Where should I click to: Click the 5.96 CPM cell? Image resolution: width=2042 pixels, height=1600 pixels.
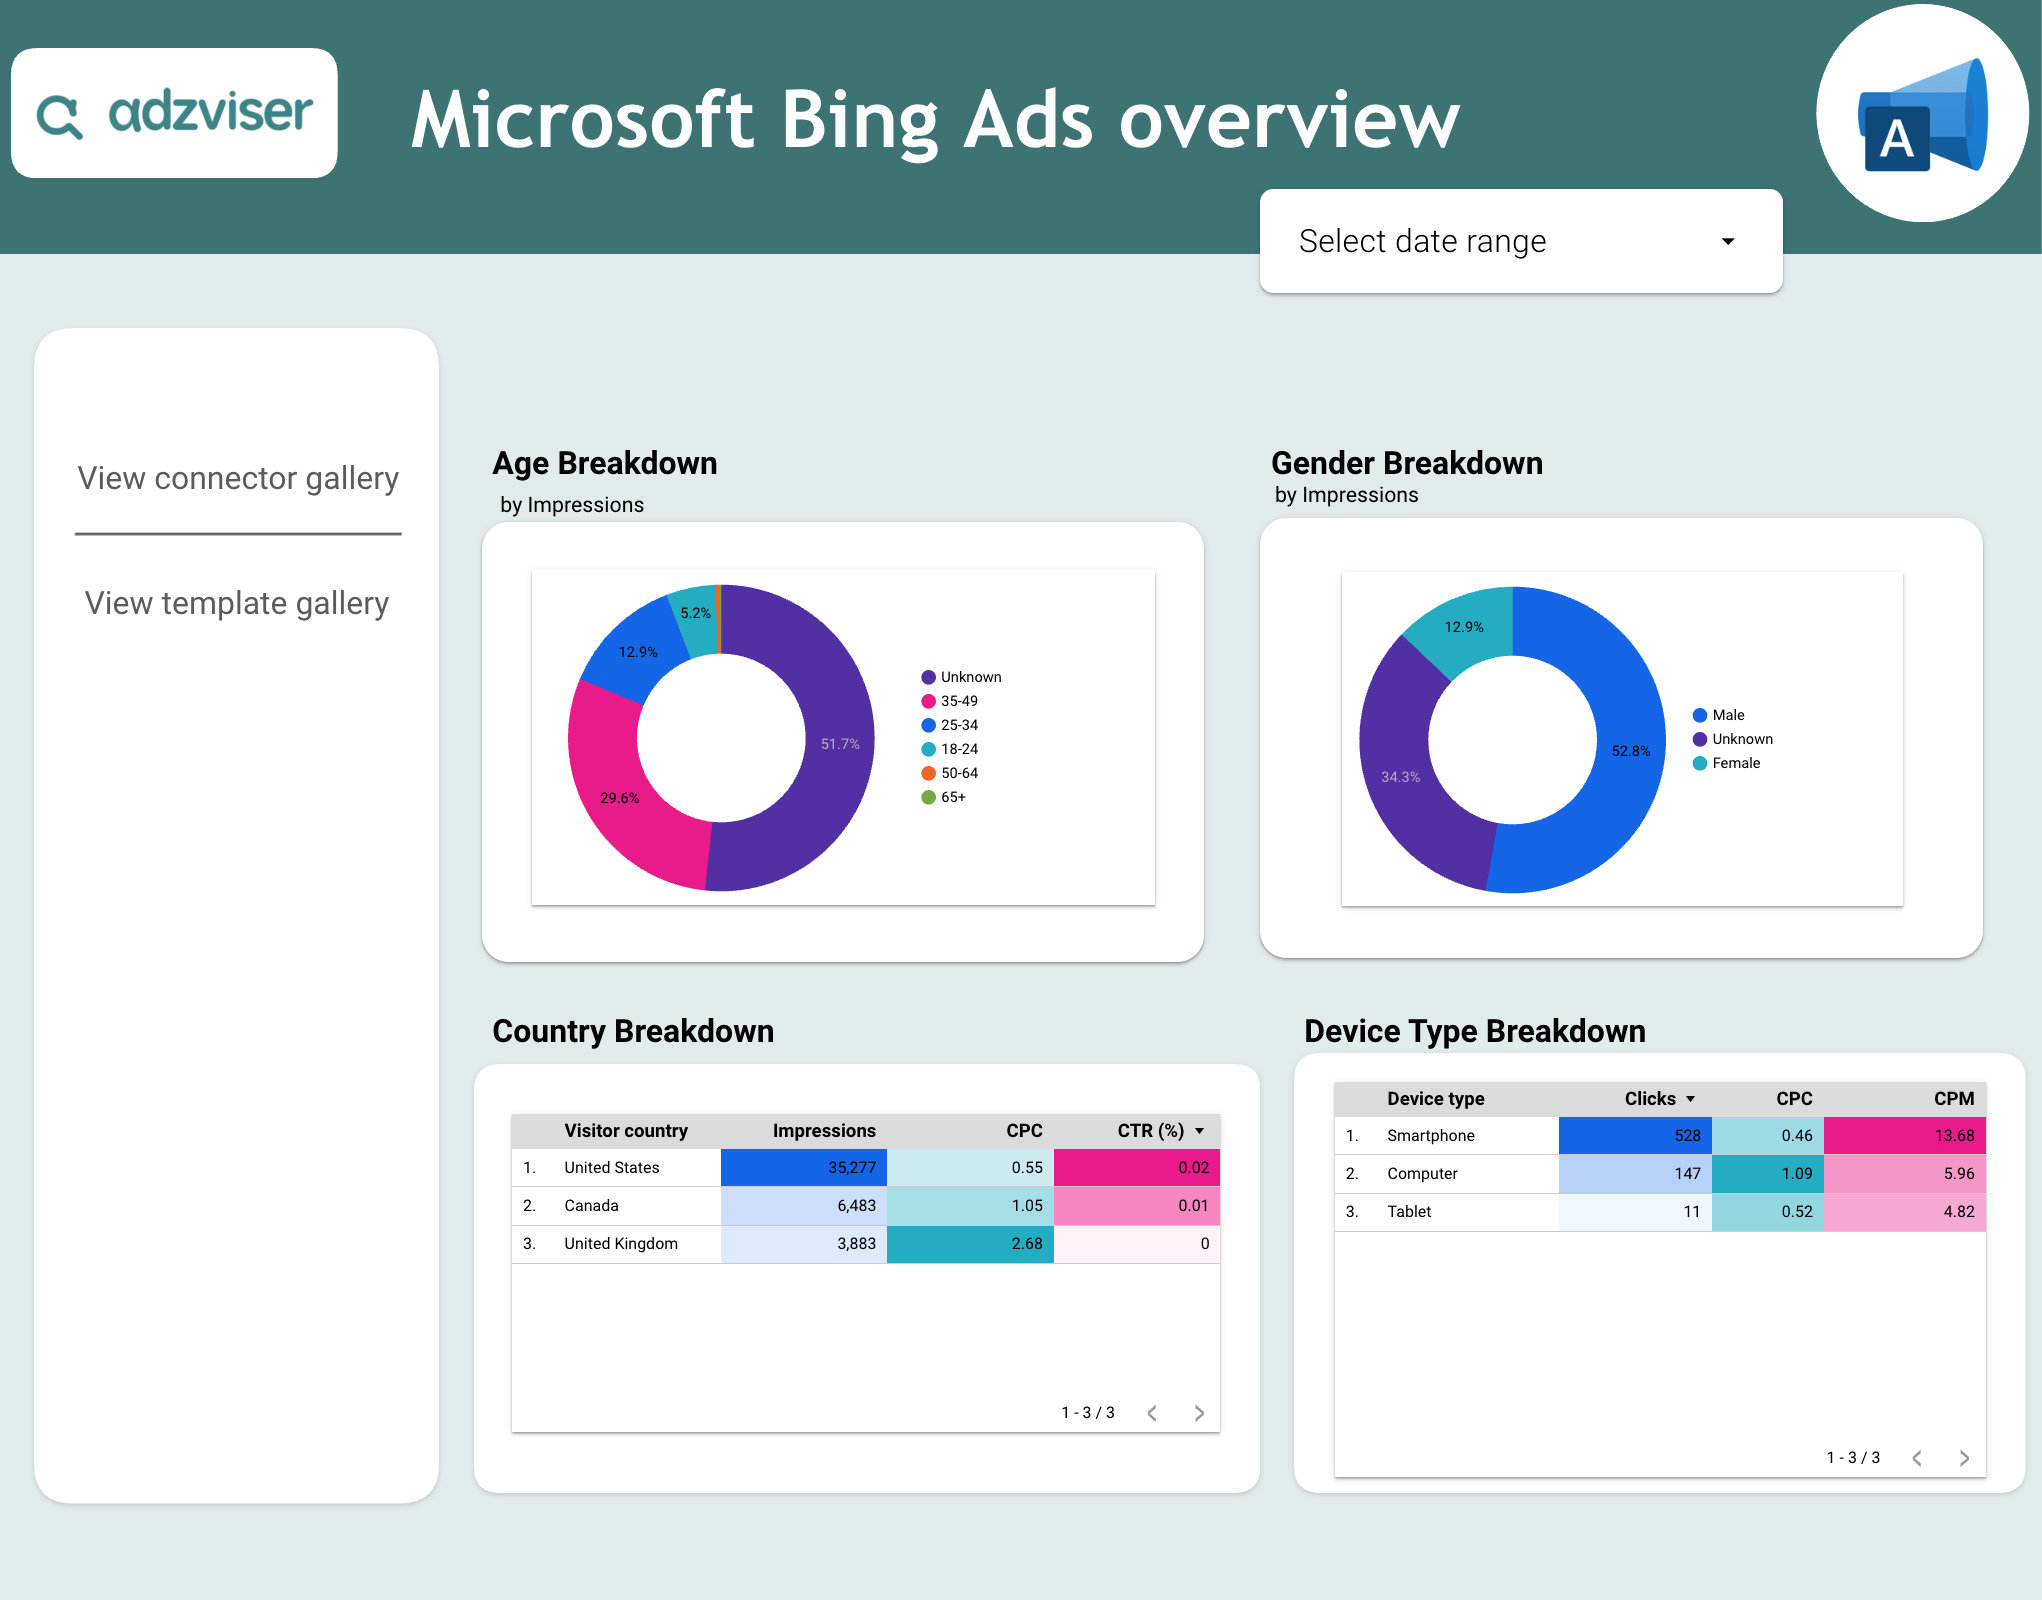1905,1173
